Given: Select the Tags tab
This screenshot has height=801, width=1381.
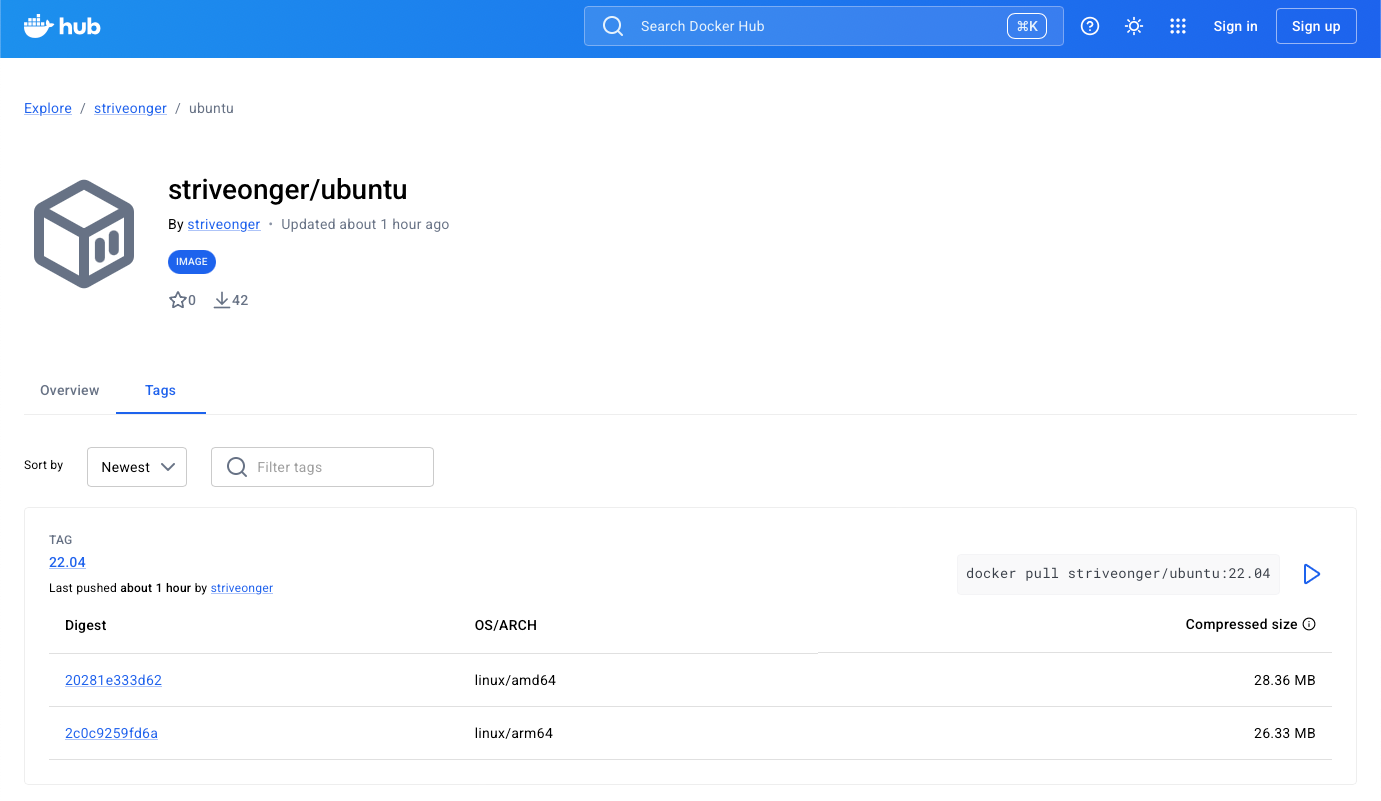Looking at the screenshot, I should click(x=160, y=390).
